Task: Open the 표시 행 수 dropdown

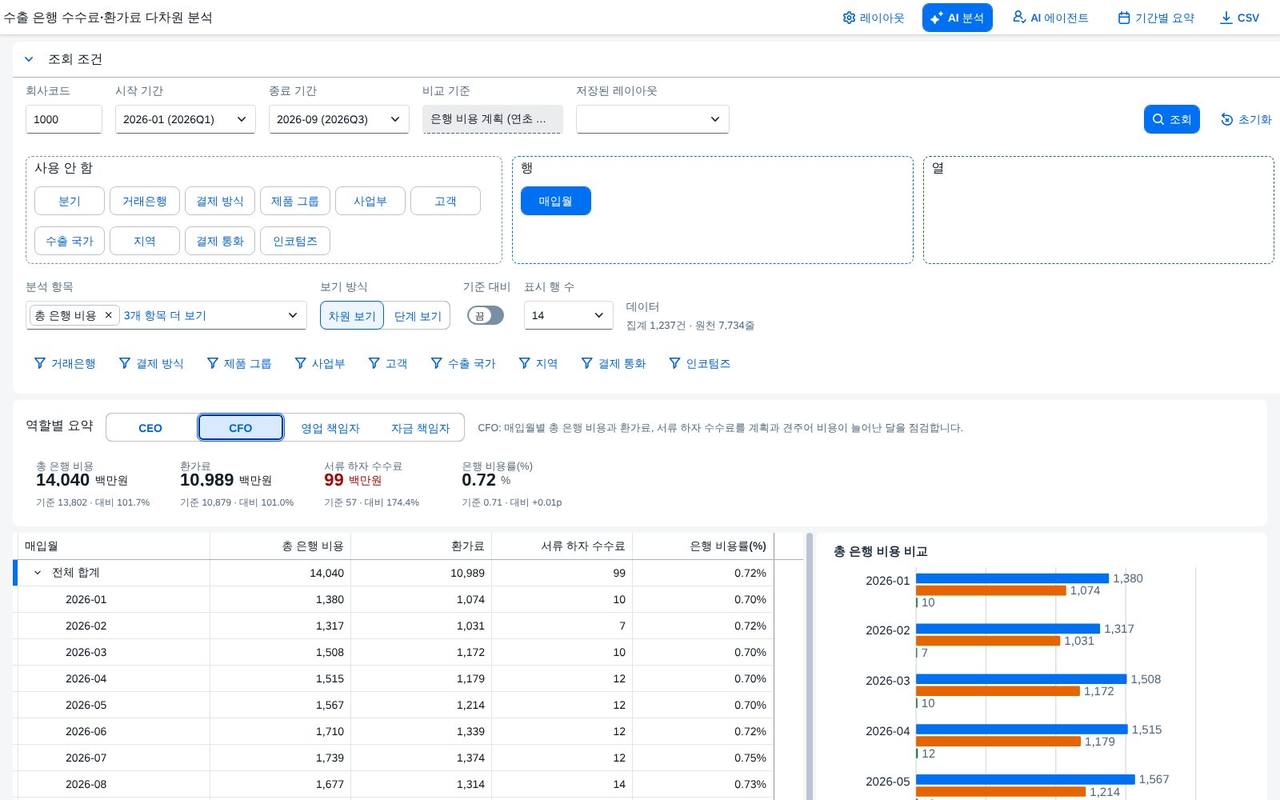Action: click(x=568, y=315)
